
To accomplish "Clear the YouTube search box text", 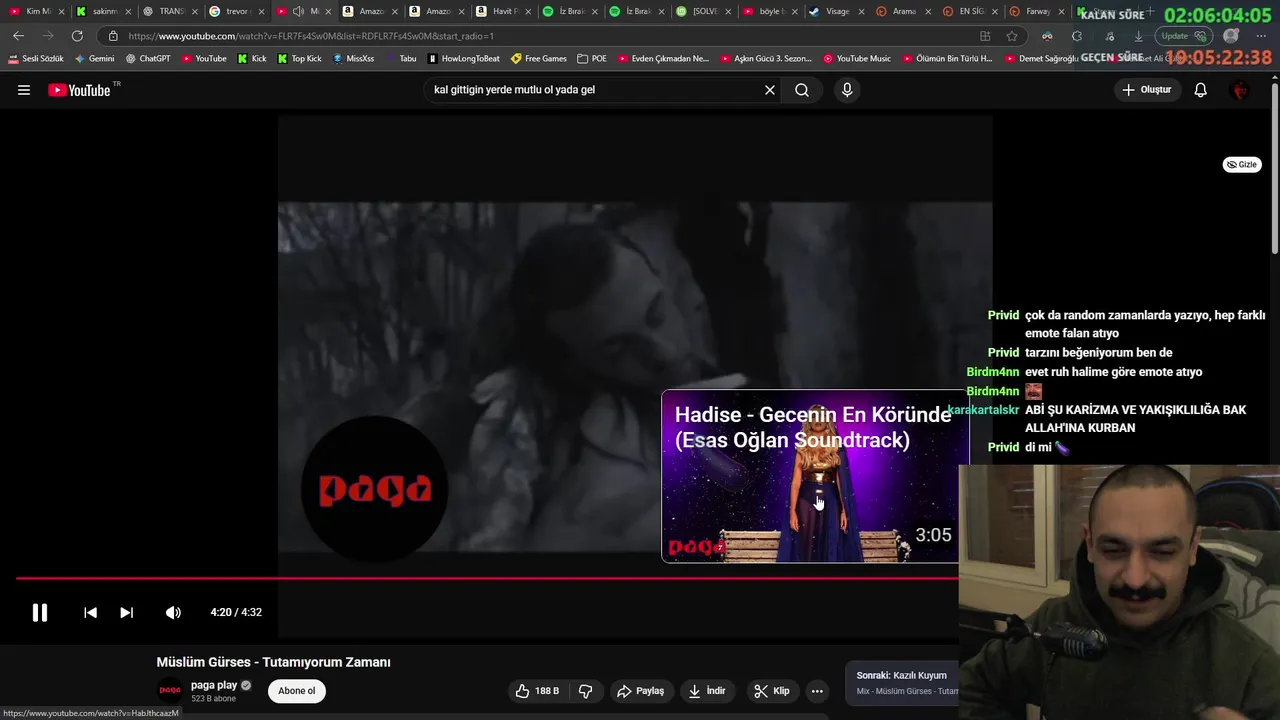I will pyautogui.click(x=770, y=90).
